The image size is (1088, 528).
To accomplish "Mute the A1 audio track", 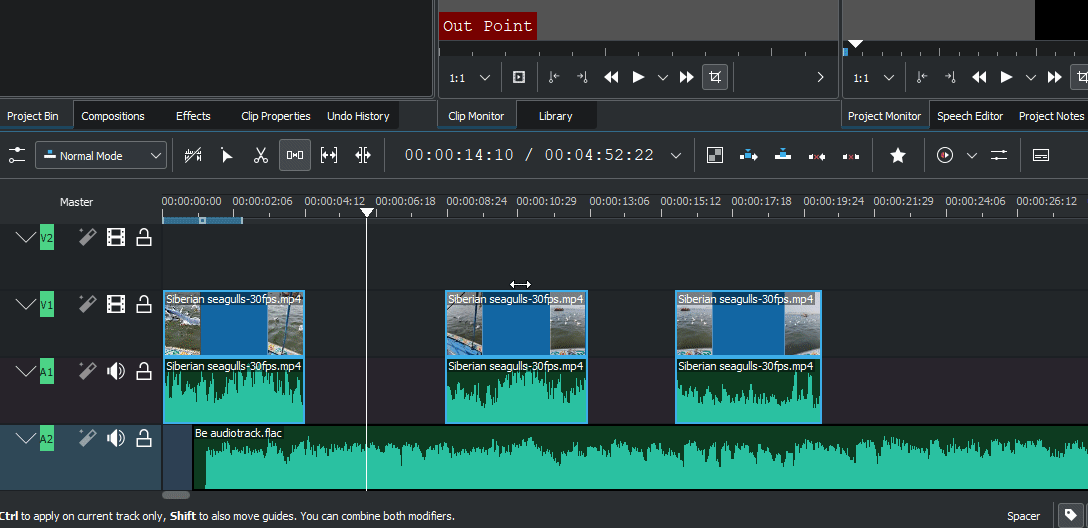I will point(116,372).
